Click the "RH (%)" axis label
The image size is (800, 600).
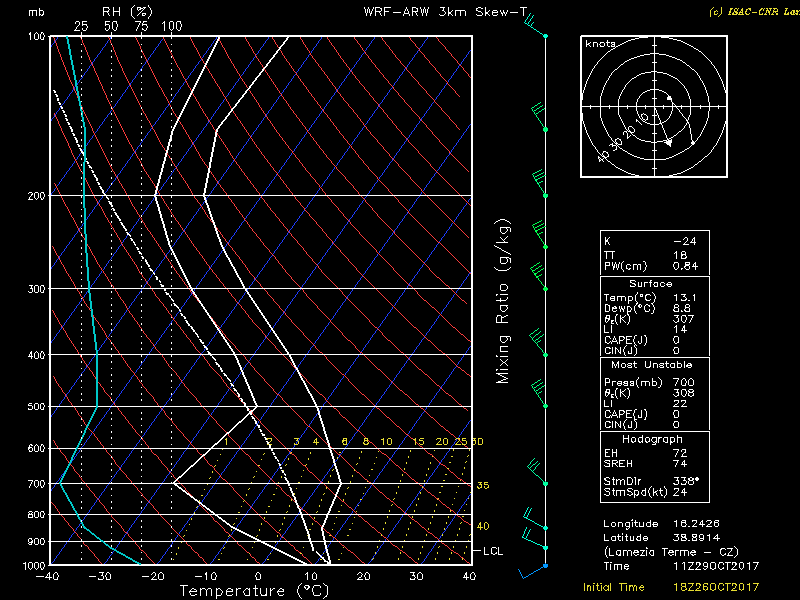[x=127, y=12]
